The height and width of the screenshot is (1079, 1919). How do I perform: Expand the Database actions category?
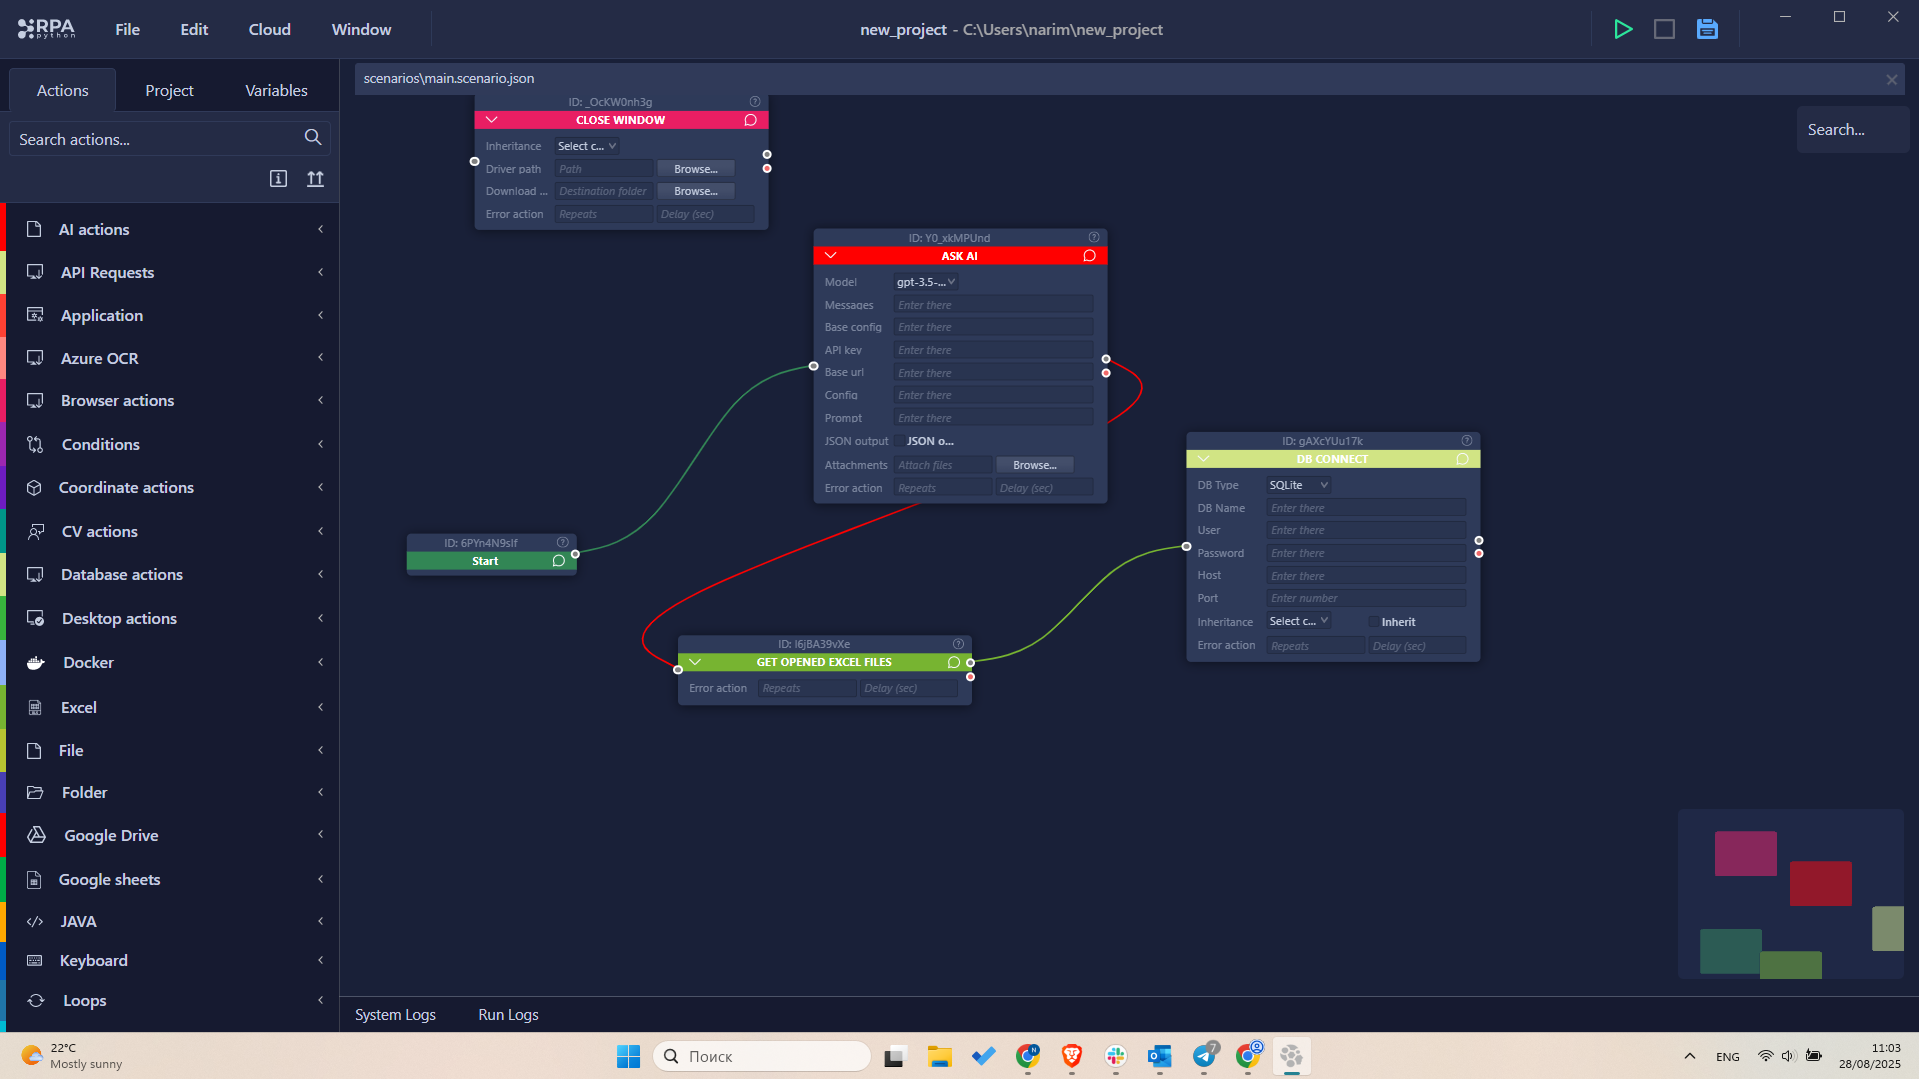click(172, 574)
